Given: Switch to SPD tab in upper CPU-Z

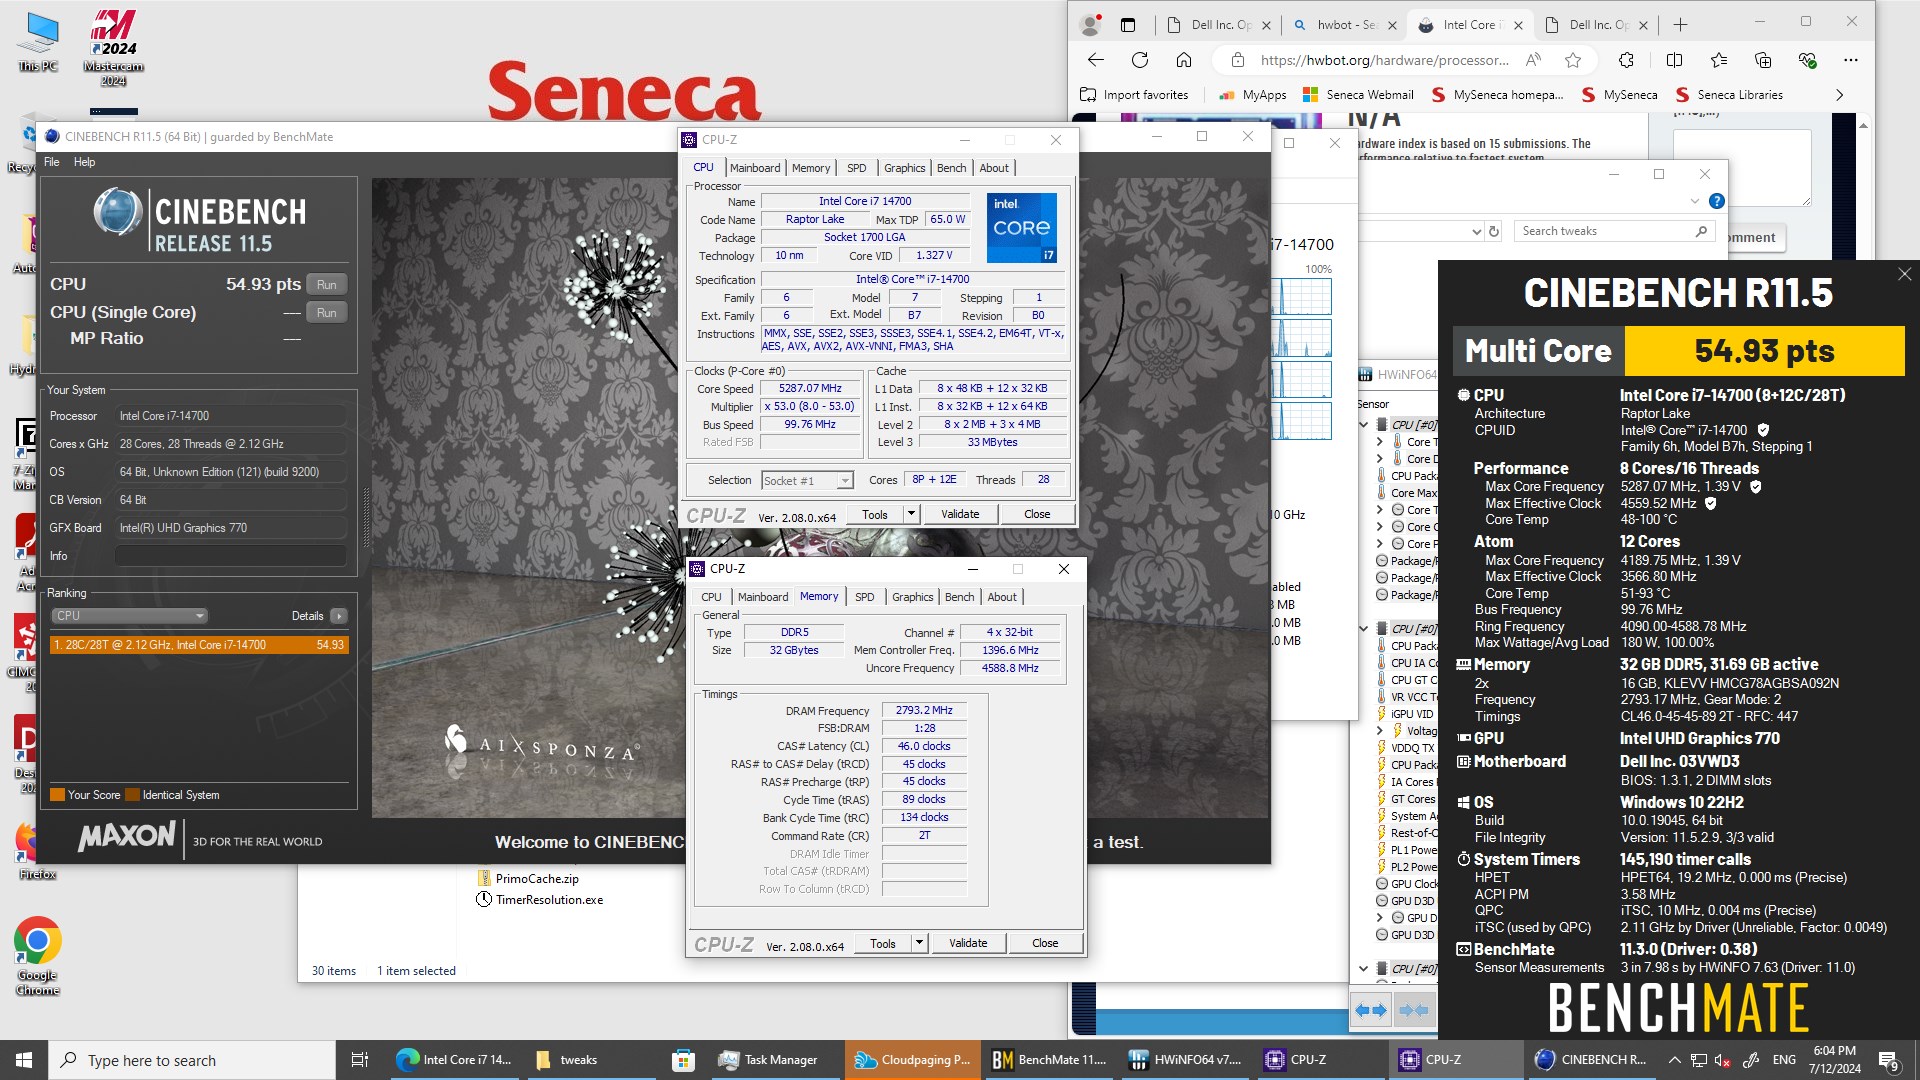Looking at the screenshot, I should pos(856,168).
